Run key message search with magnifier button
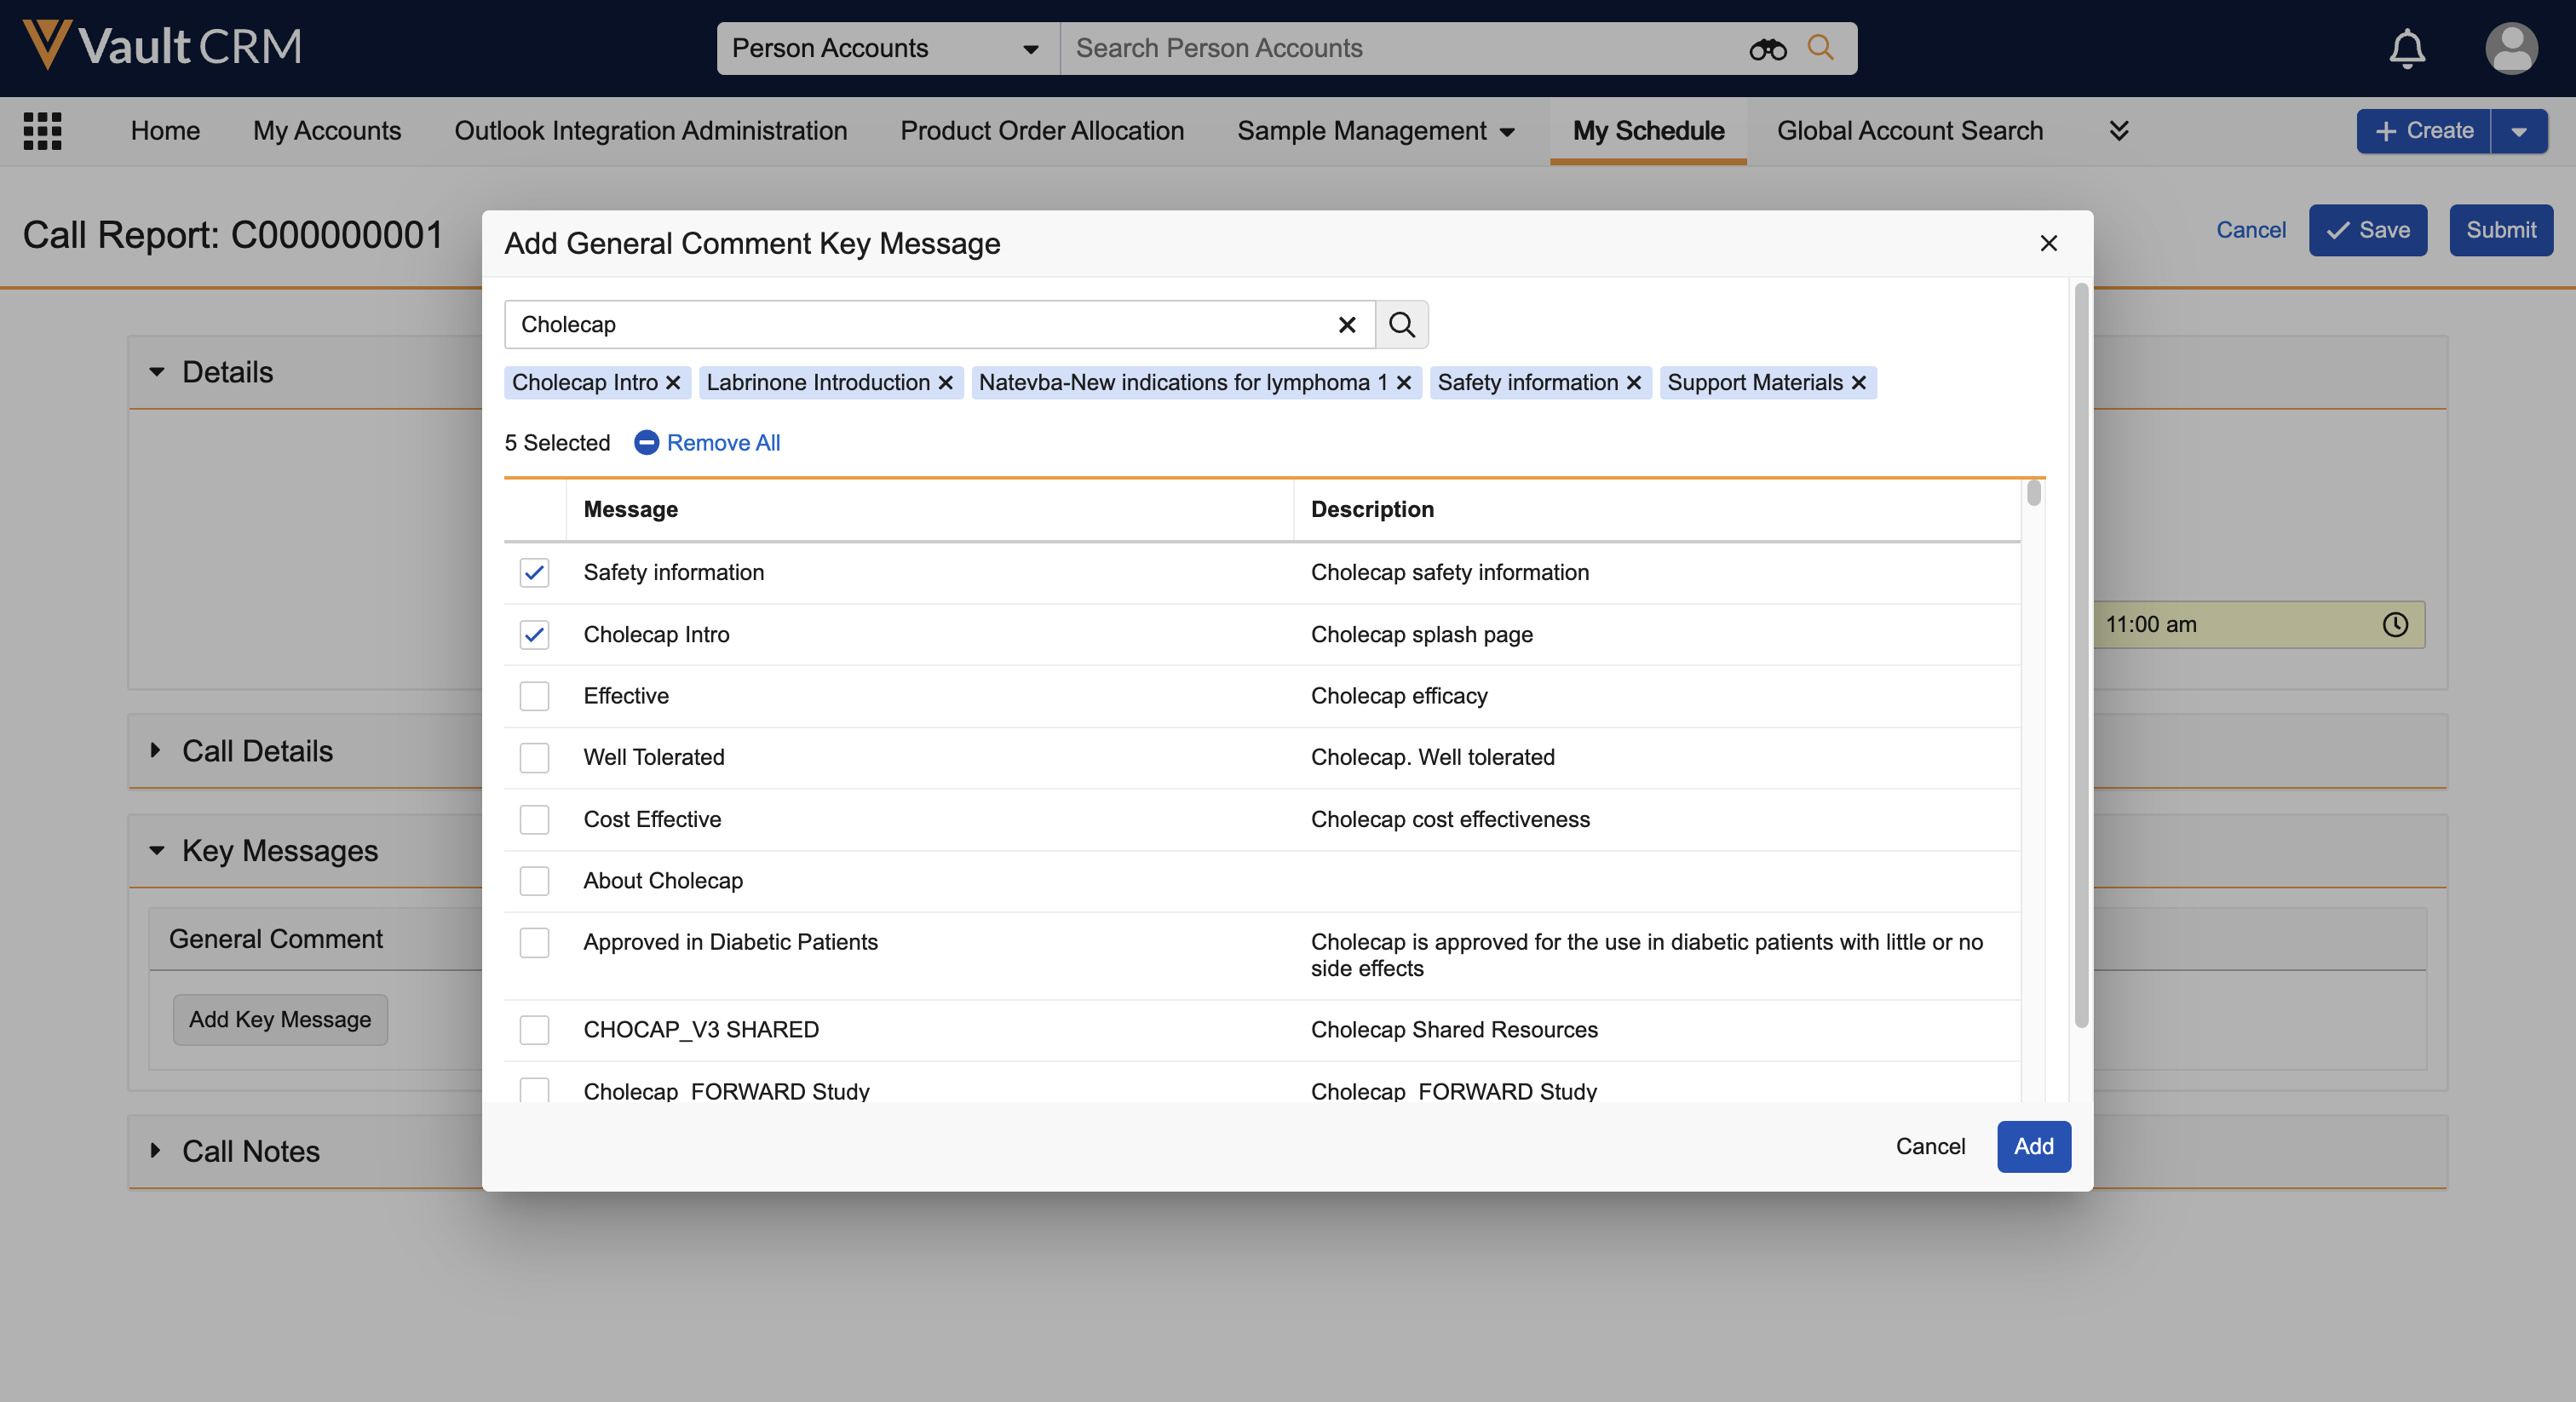The width and height of the screenshot is (2576, 1402). (x=1402, y=325)
